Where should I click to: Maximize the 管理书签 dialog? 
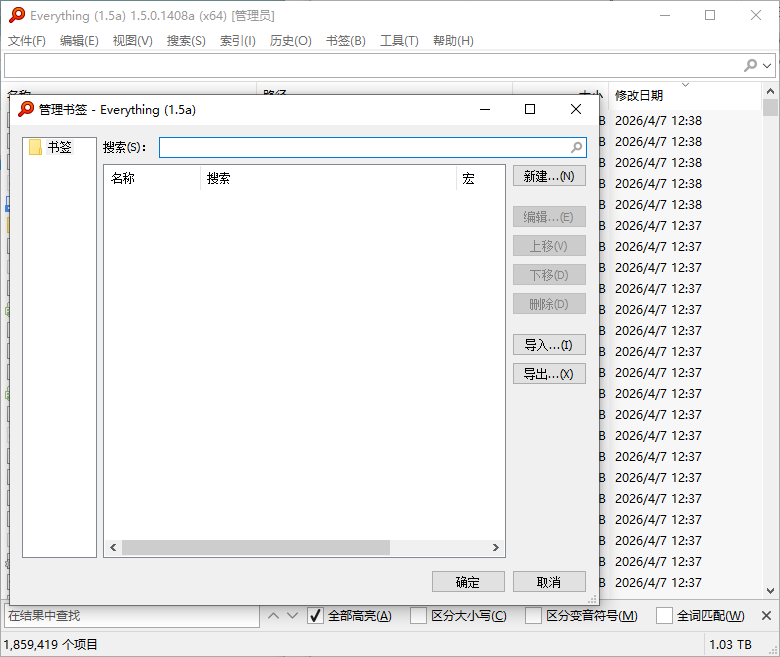530,109
